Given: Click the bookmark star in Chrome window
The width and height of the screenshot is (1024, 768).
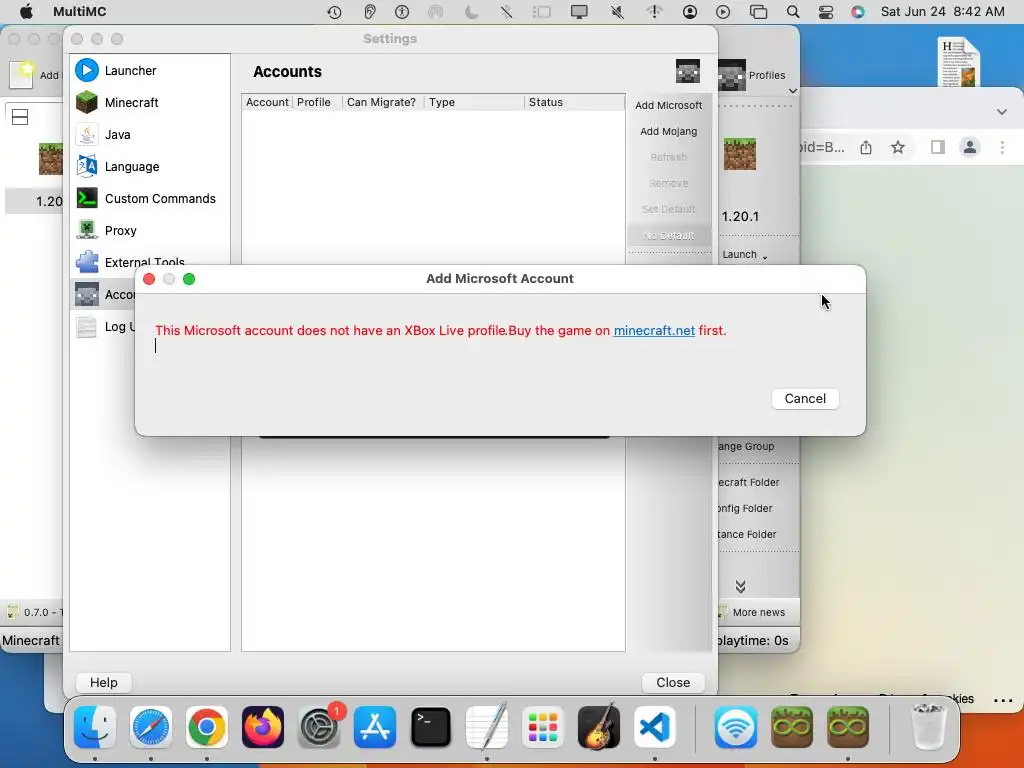Looking at the screenshot, I should [x=898, y=148].
